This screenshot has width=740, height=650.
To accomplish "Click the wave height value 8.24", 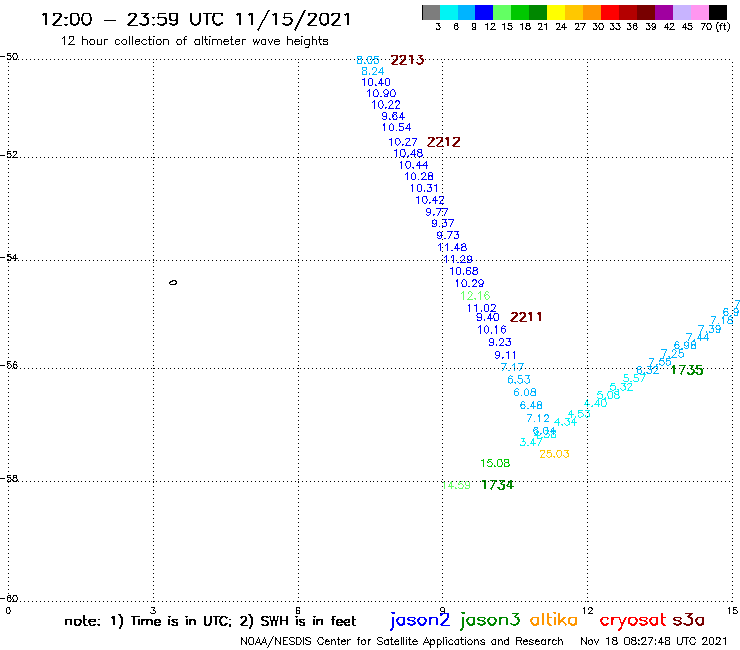I will click(x=372, y=71).
